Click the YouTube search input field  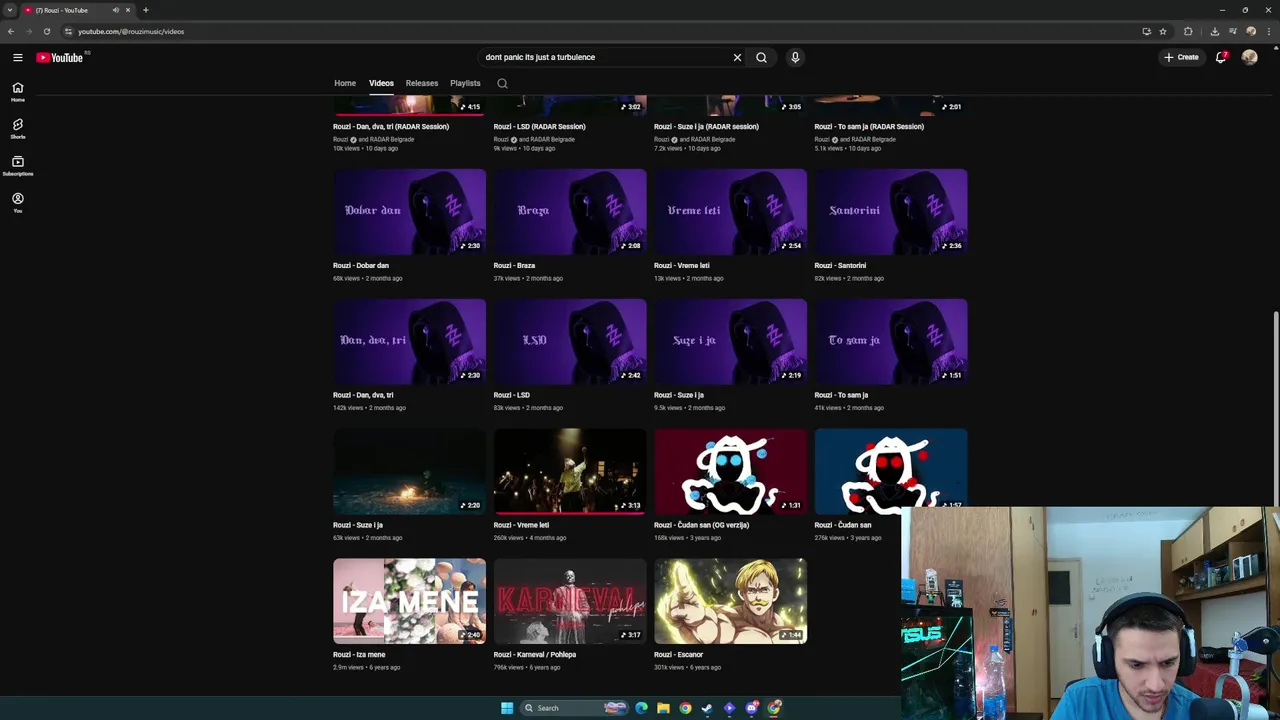605,57
